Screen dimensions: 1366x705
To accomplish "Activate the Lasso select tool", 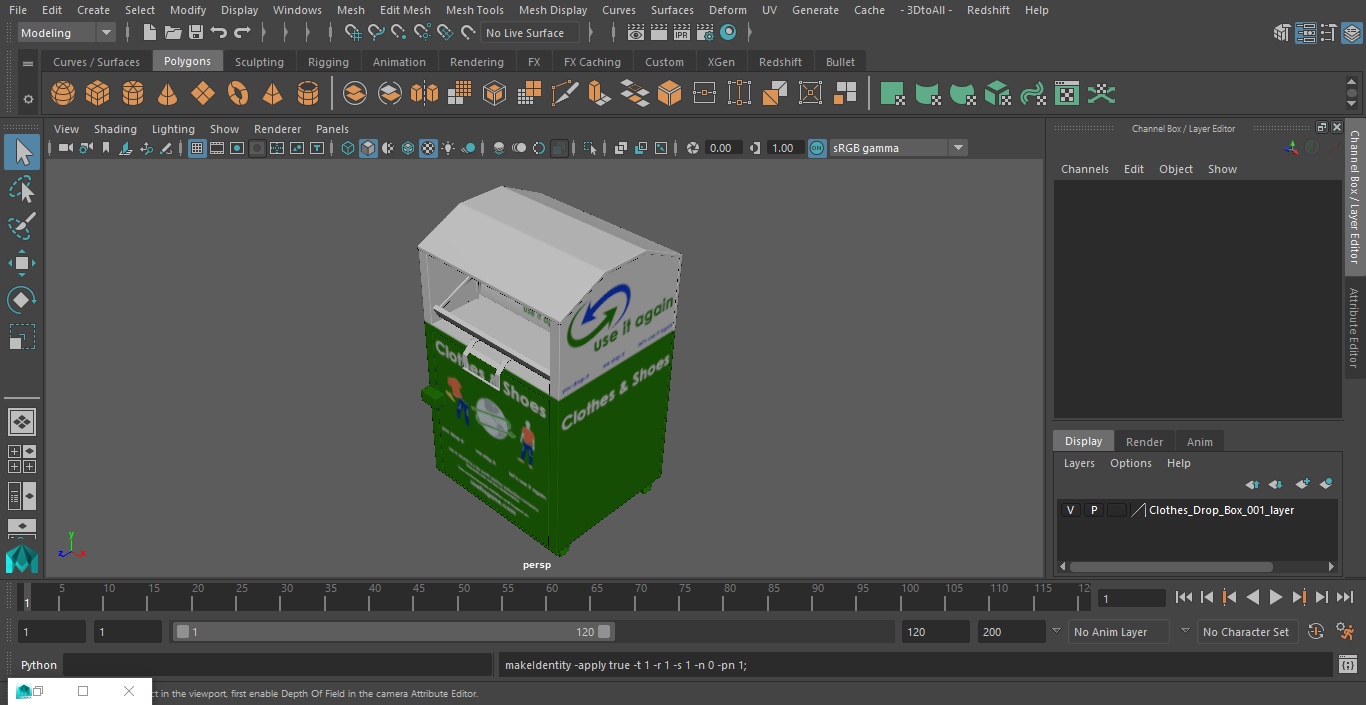I will pyautogui.click(x=22, y=189).
